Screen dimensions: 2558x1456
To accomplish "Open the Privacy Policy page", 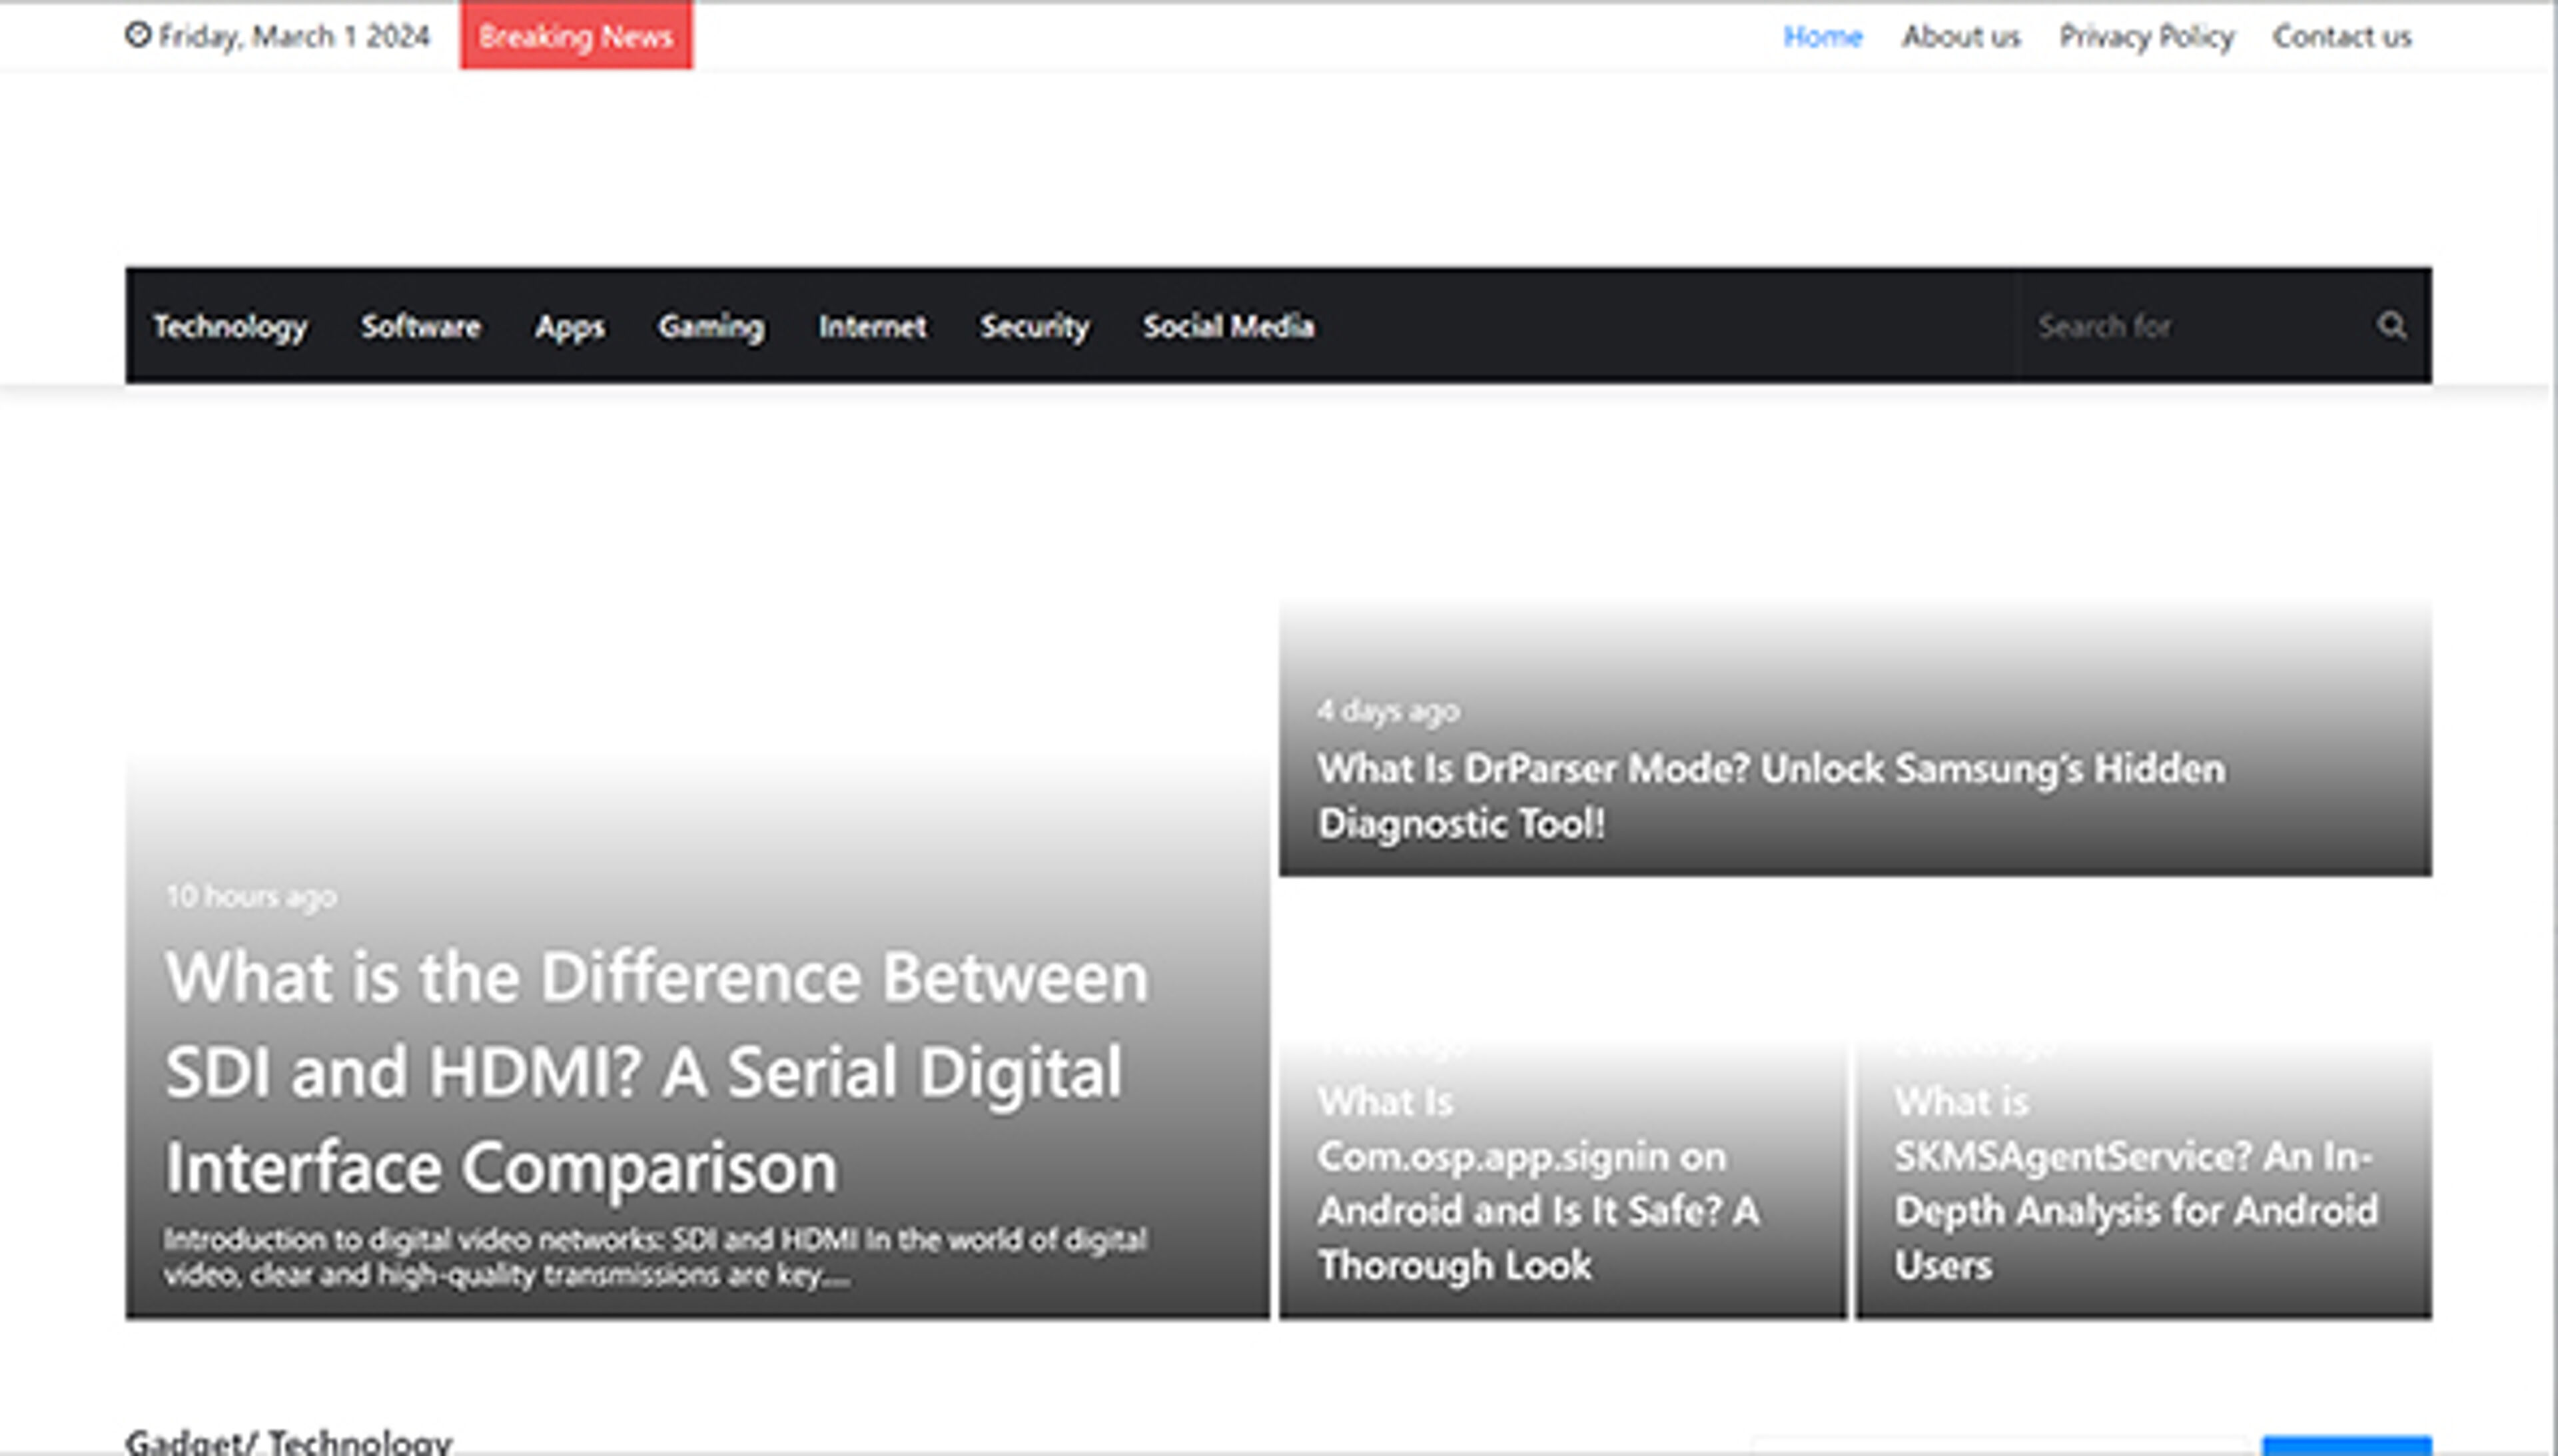I will click(2146, 37).
